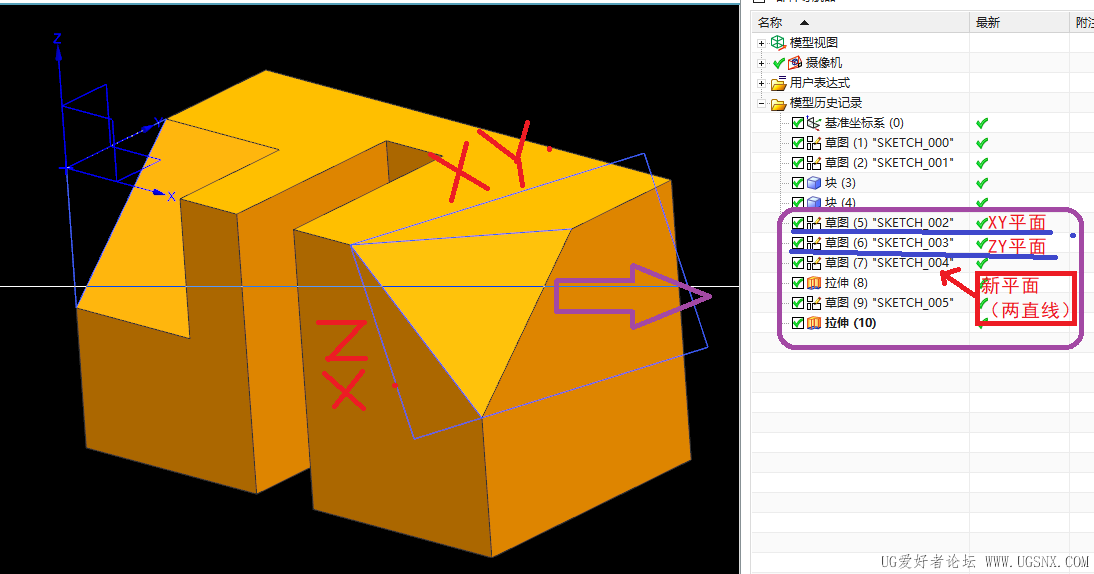Select the bold 拉伸 (10) label
This screenshot has width=1094, height=574.
851,323
